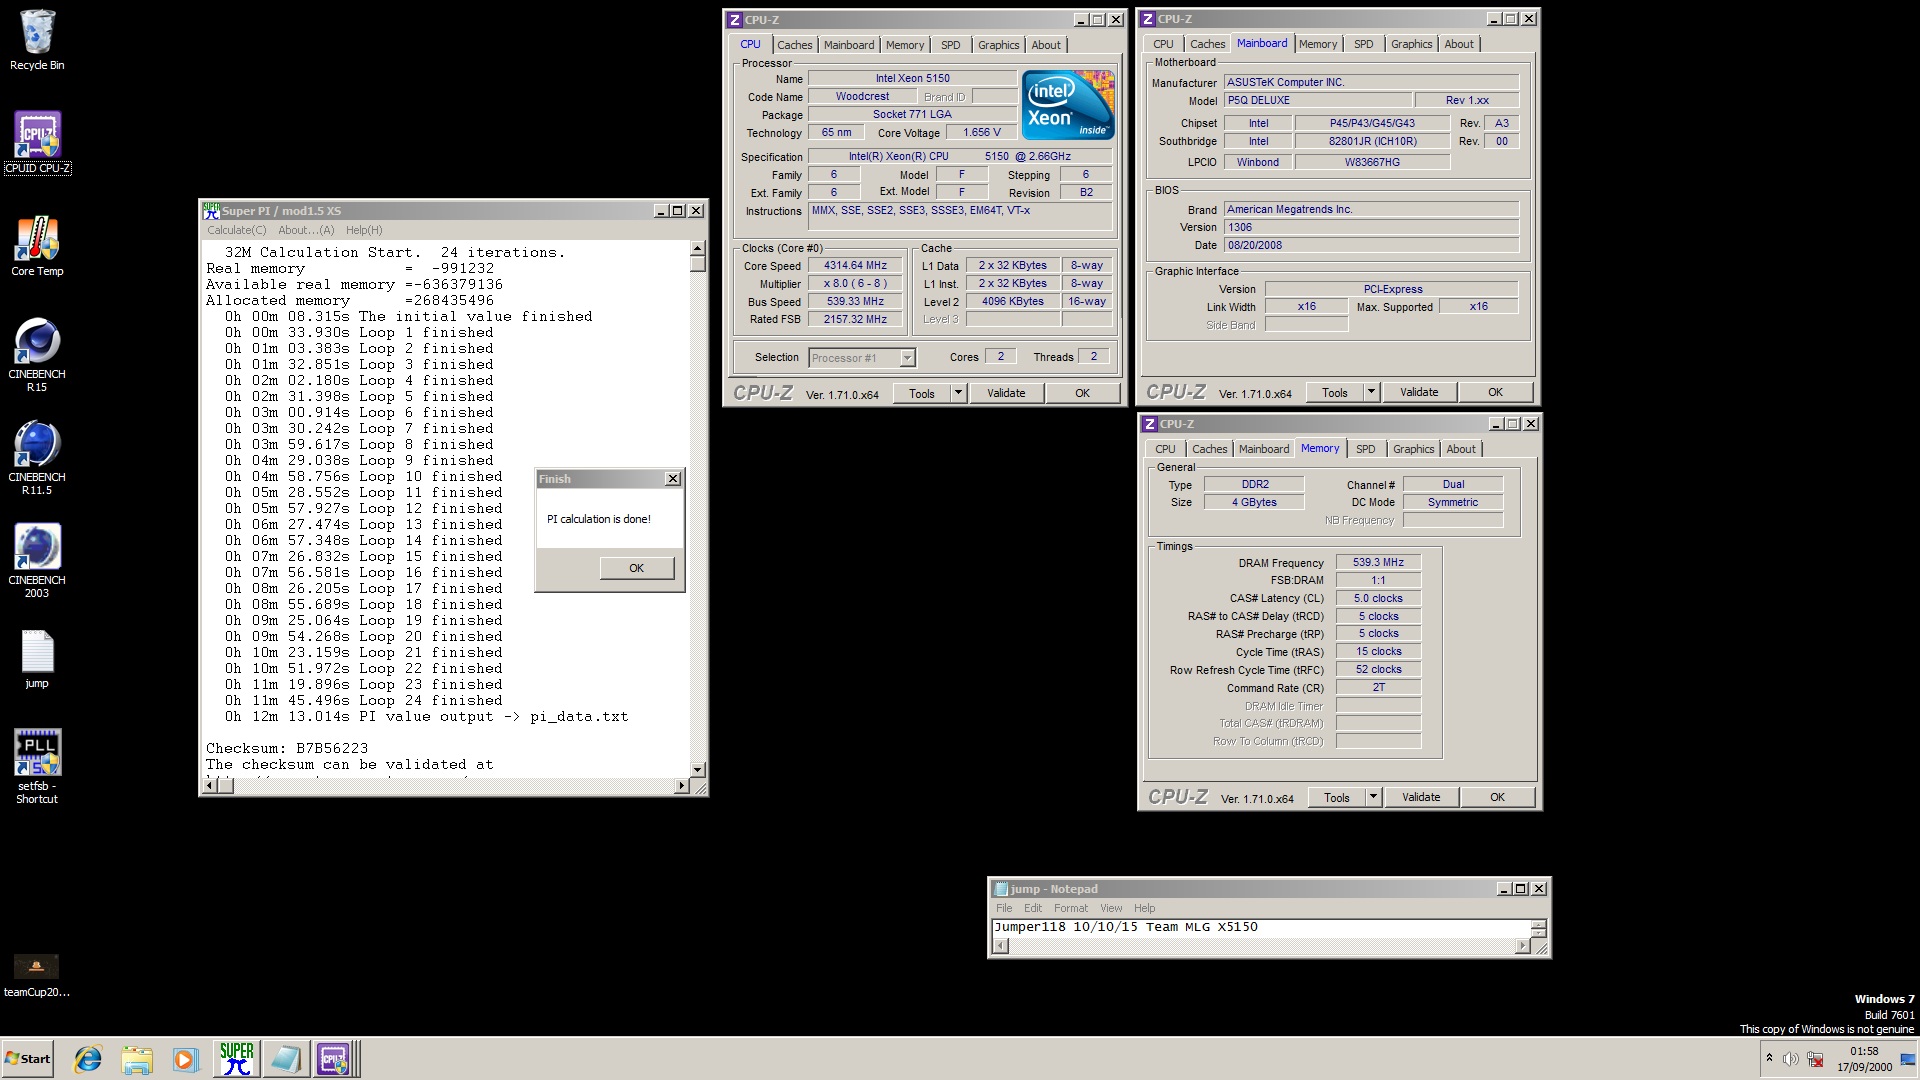Screen dimensions: 1920x1080
Task: Click Notepad horizontal scrollbar left arrow
Action: point(1001,946)
